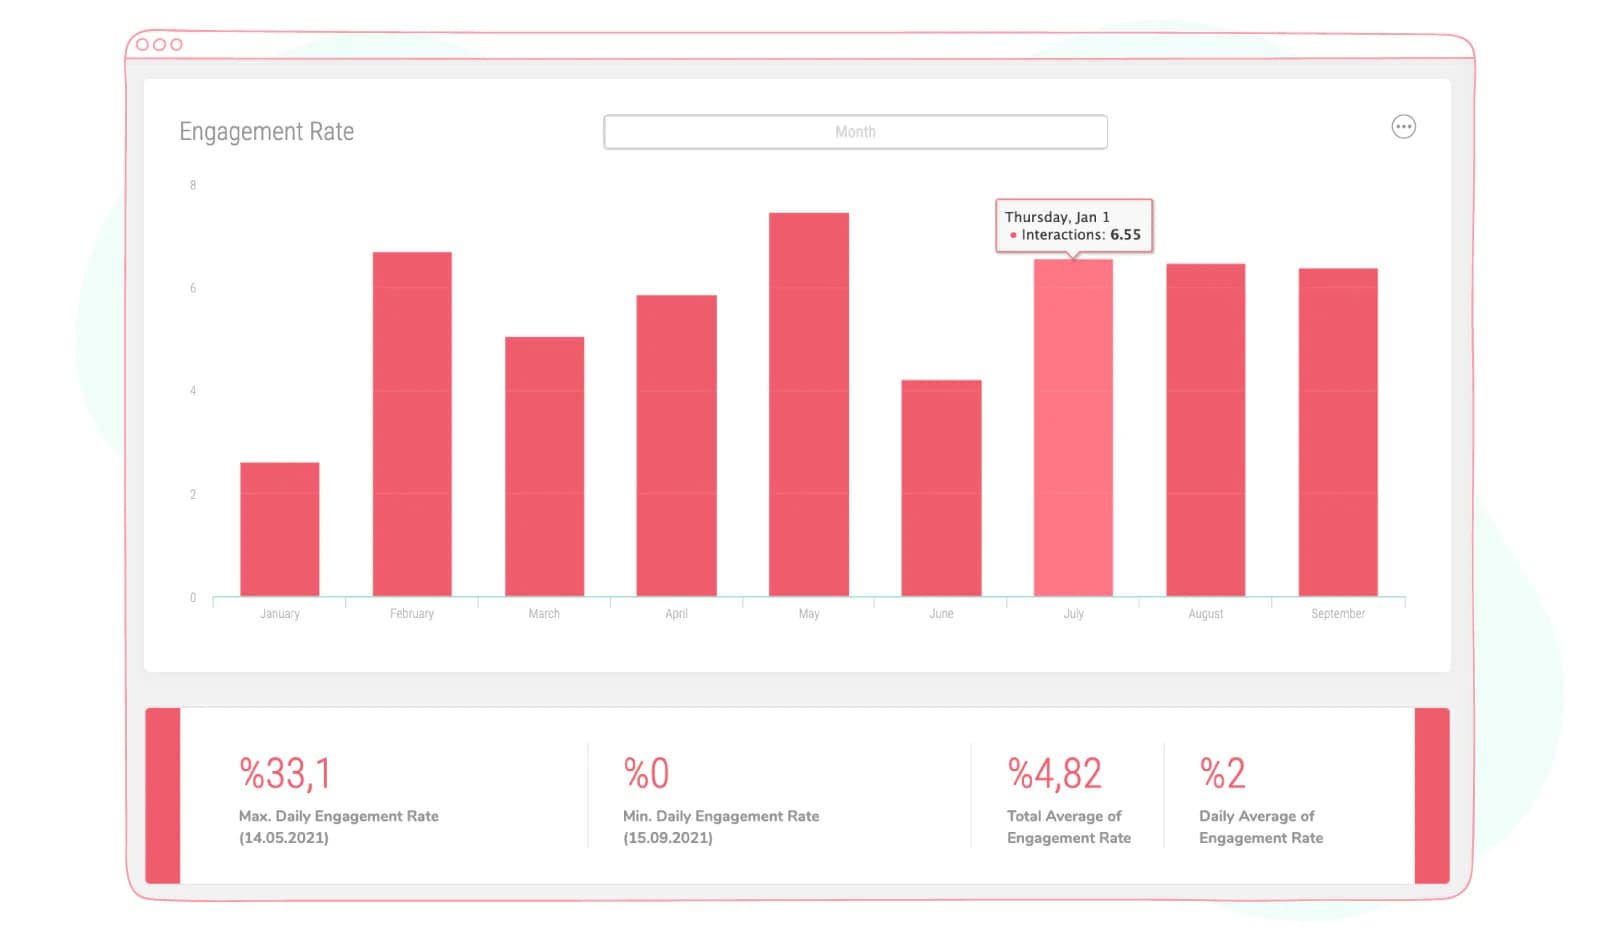Select the highlighted July bar
The height and width of the screenshot is (930, 1600).
point(1073,428)
